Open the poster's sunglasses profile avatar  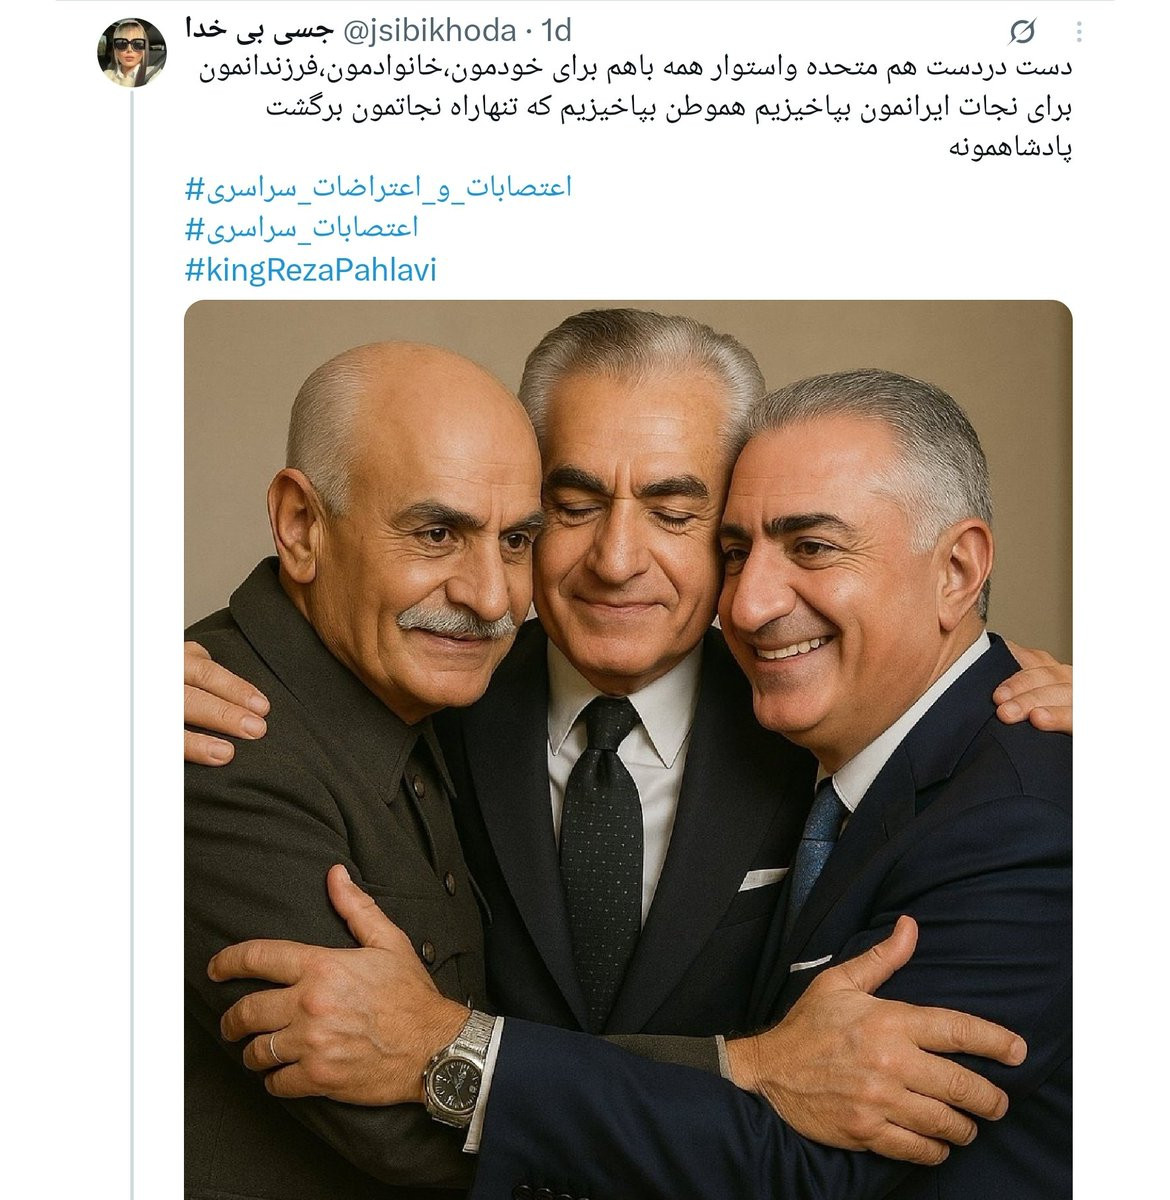pyautogui.click(x=131, y=52)
